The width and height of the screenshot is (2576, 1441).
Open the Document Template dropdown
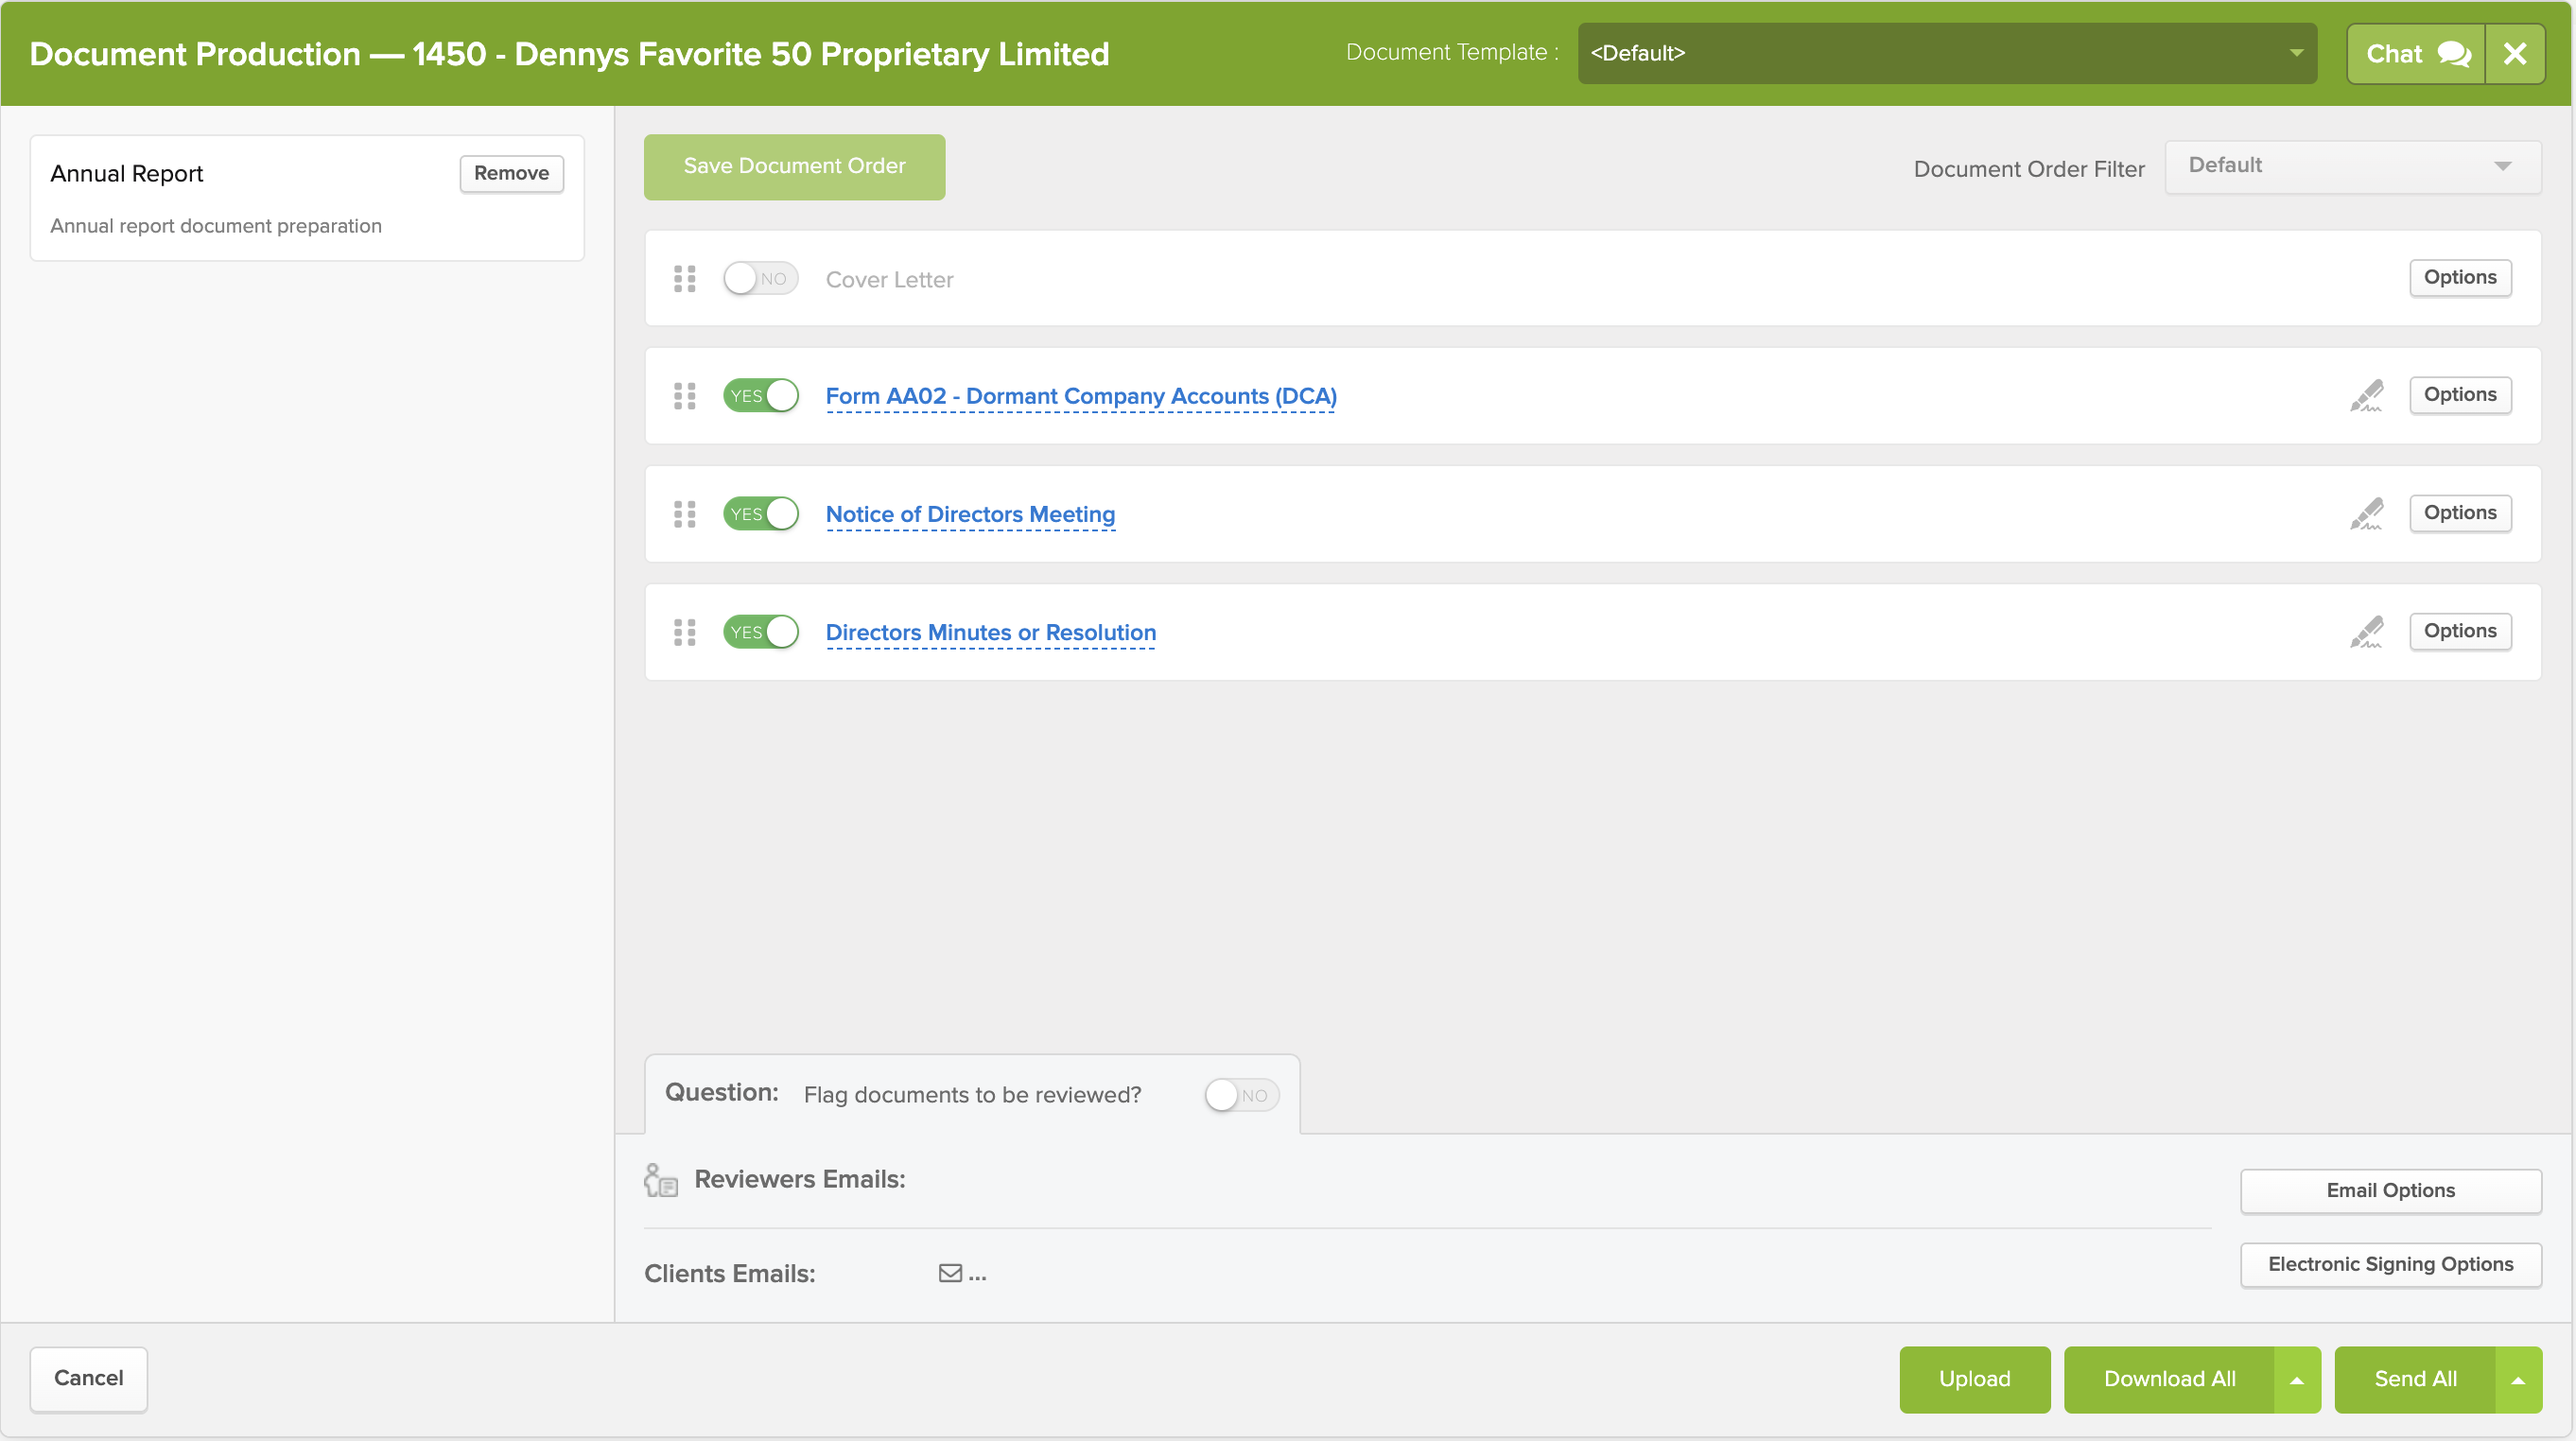coord(1946,54)
